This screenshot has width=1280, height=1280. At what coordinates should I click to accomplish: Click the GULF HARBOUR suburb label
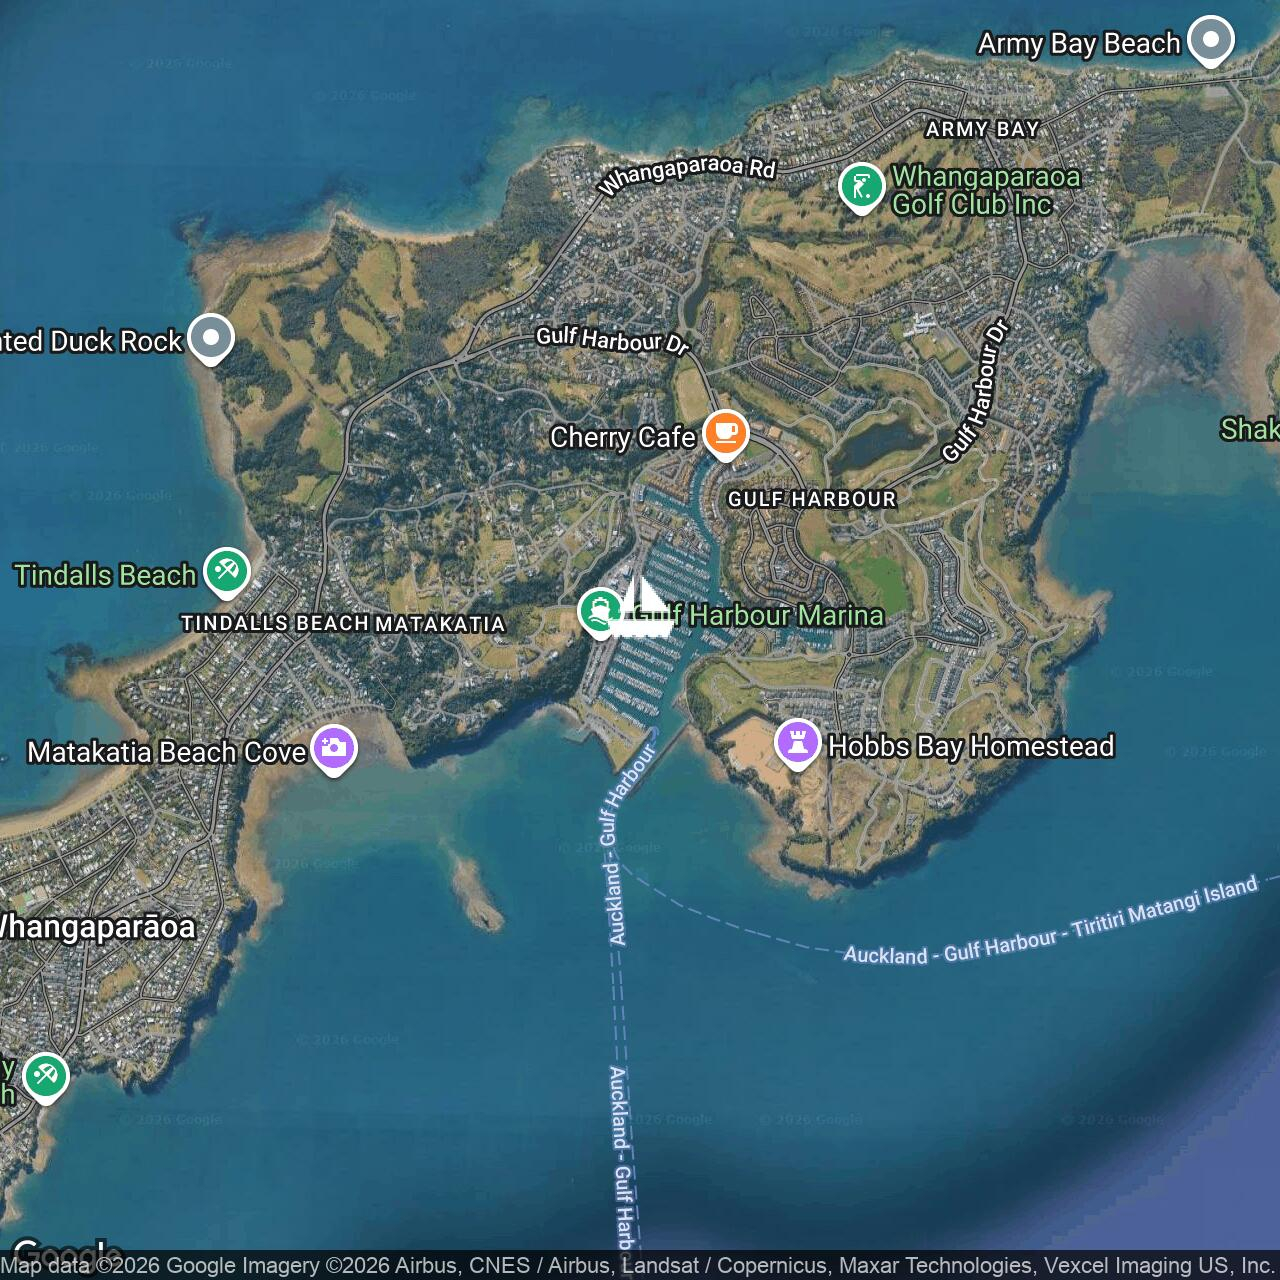point(811,499)
